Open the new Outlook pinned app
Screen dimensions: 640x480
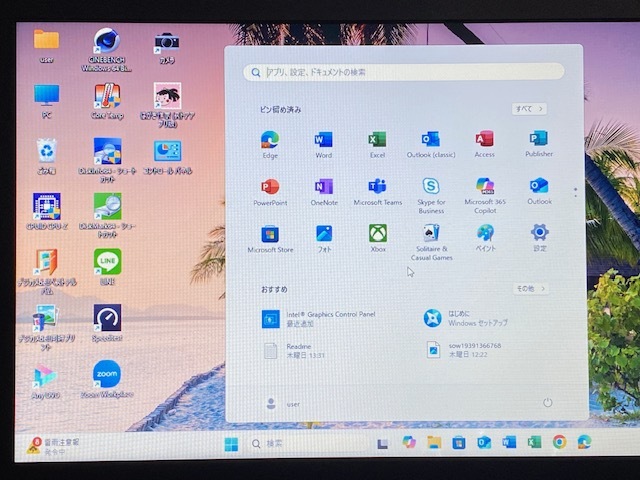pyautogui.click(x=539, y=191)
